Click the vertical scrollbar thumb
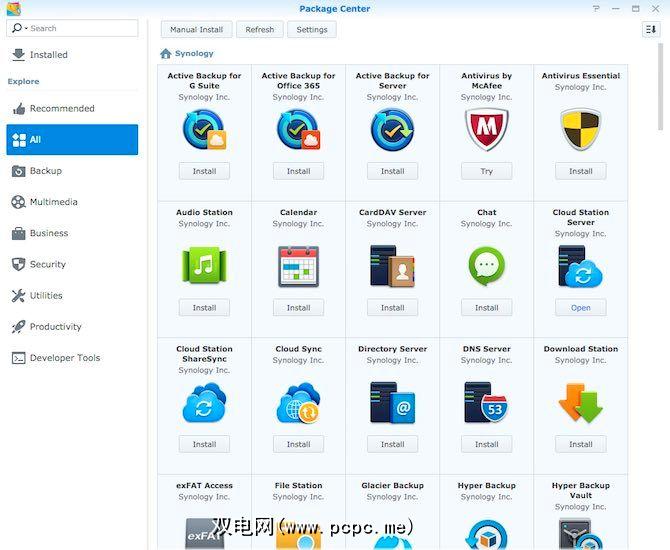Image resolution: width=670 pixels, height=550 pixels. (x=661, y=87)
